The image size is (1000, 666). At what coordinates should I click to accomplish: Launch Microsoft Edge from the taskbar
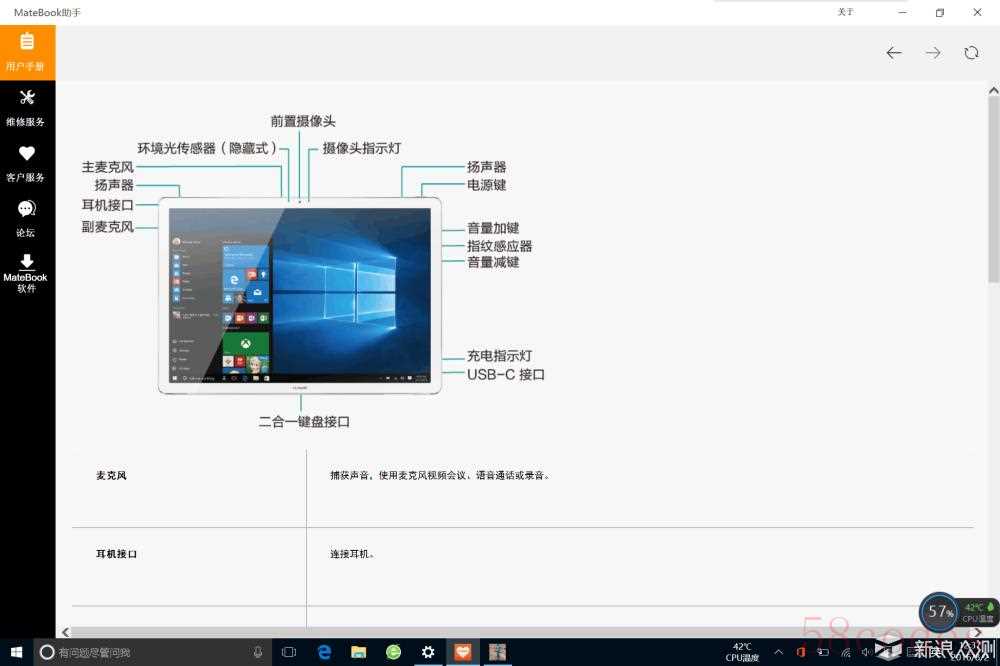click(325, 652)
